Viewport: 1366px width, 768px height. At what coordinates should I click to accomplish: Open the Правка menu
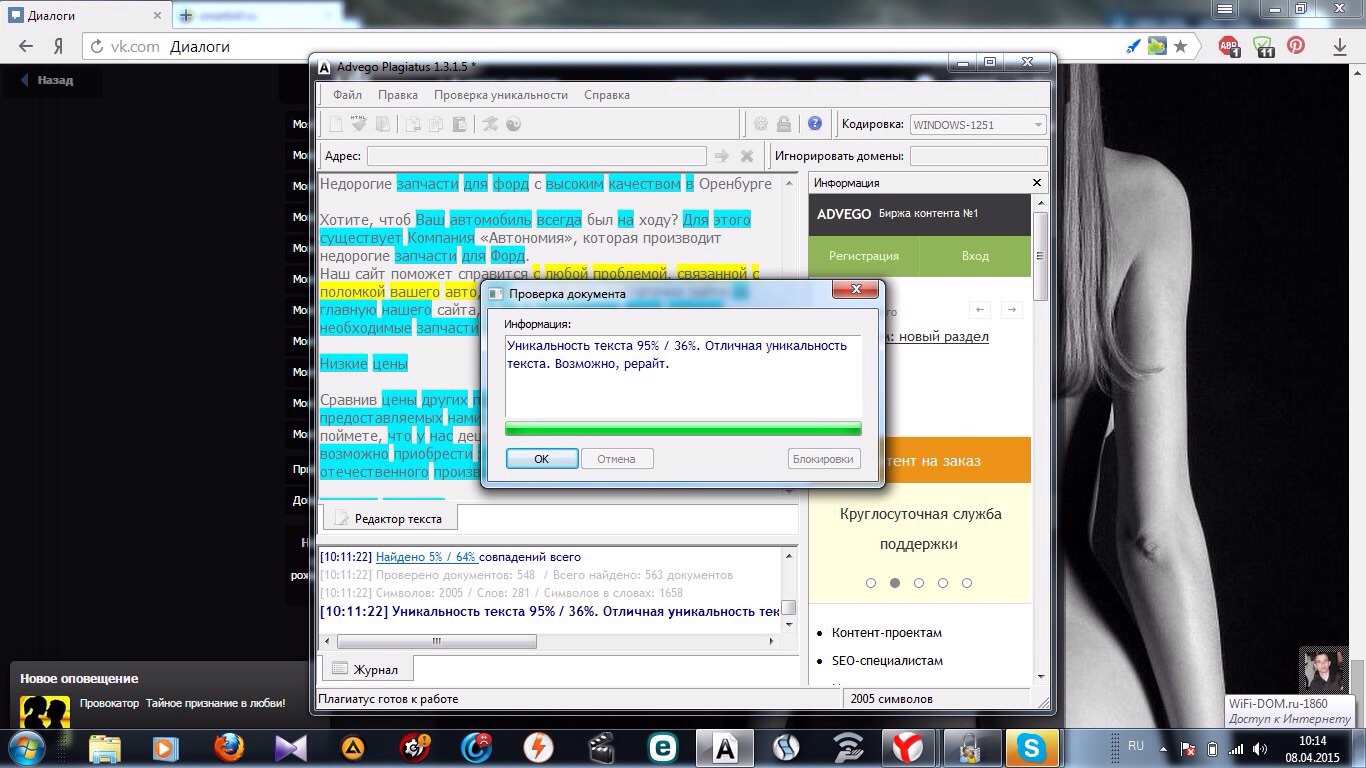(398, 95)
